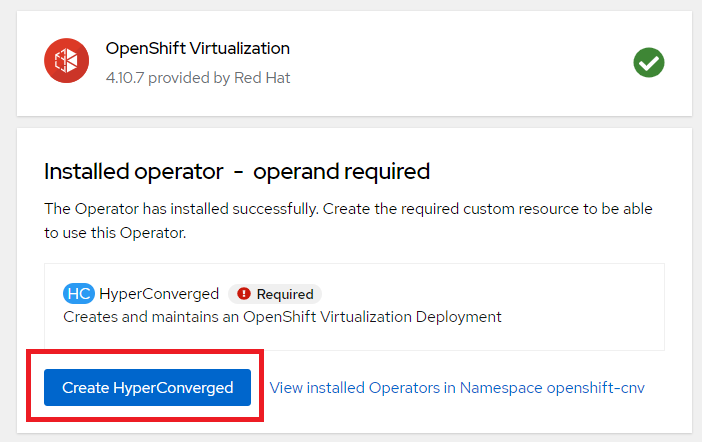Select the Required status label

point(275,294)
